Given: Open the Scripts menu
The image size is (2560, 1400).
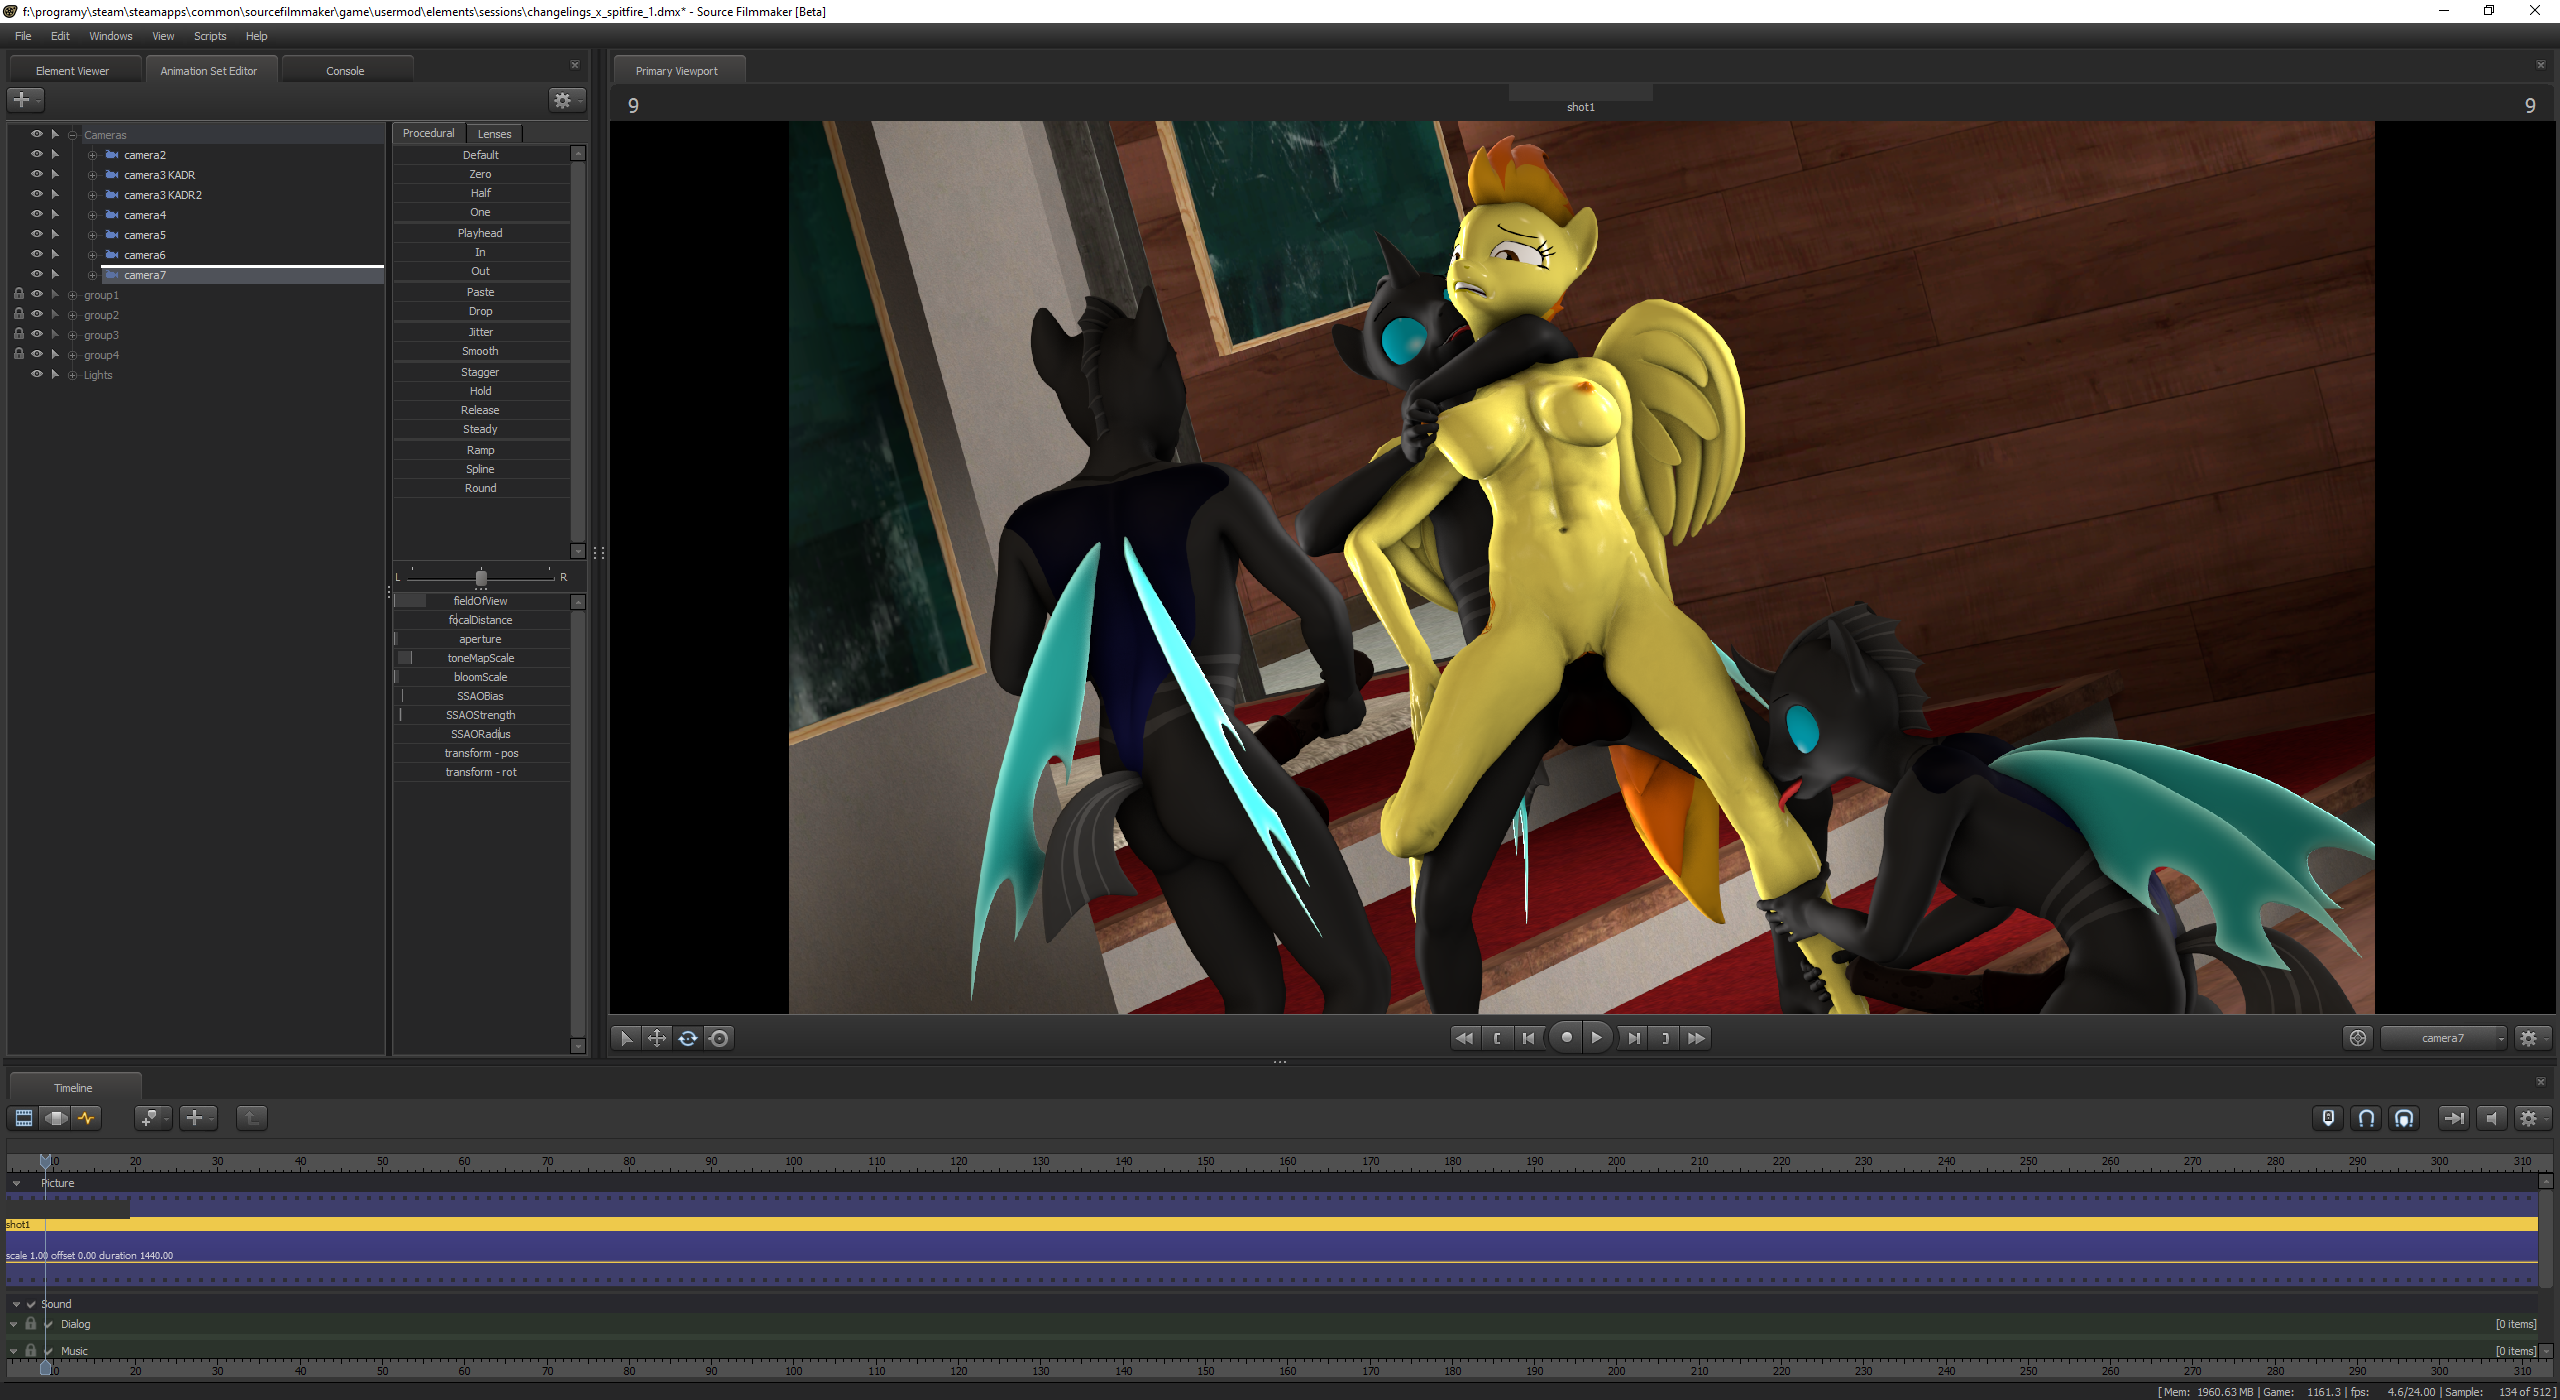Looking at the screenshot, I should click(210, 36).
